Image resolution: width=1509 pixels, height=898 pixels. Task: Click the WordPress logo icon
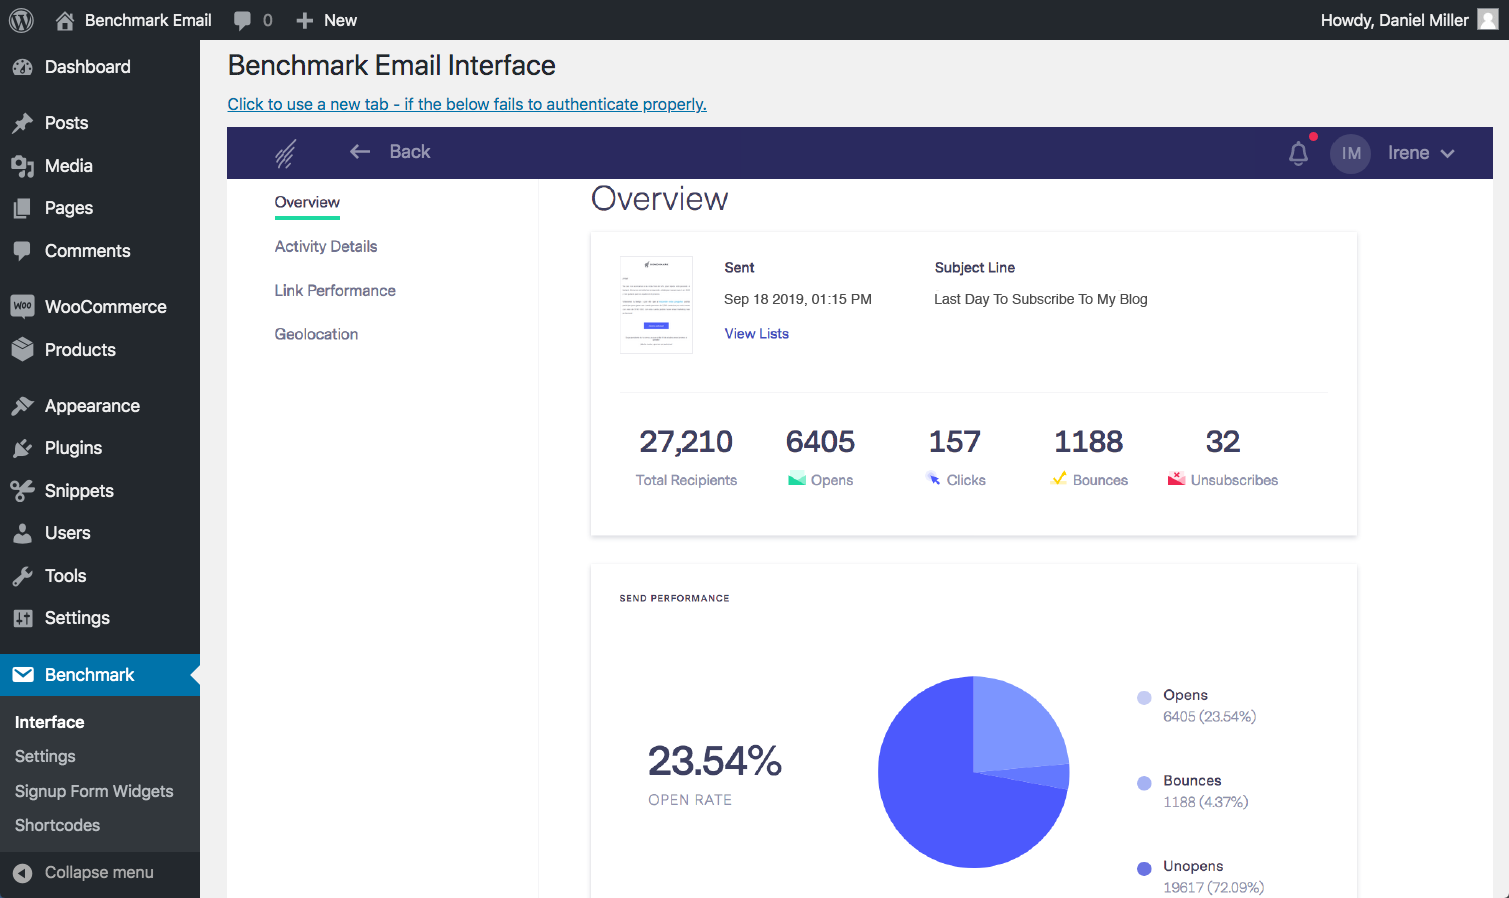tap(21, 20)
